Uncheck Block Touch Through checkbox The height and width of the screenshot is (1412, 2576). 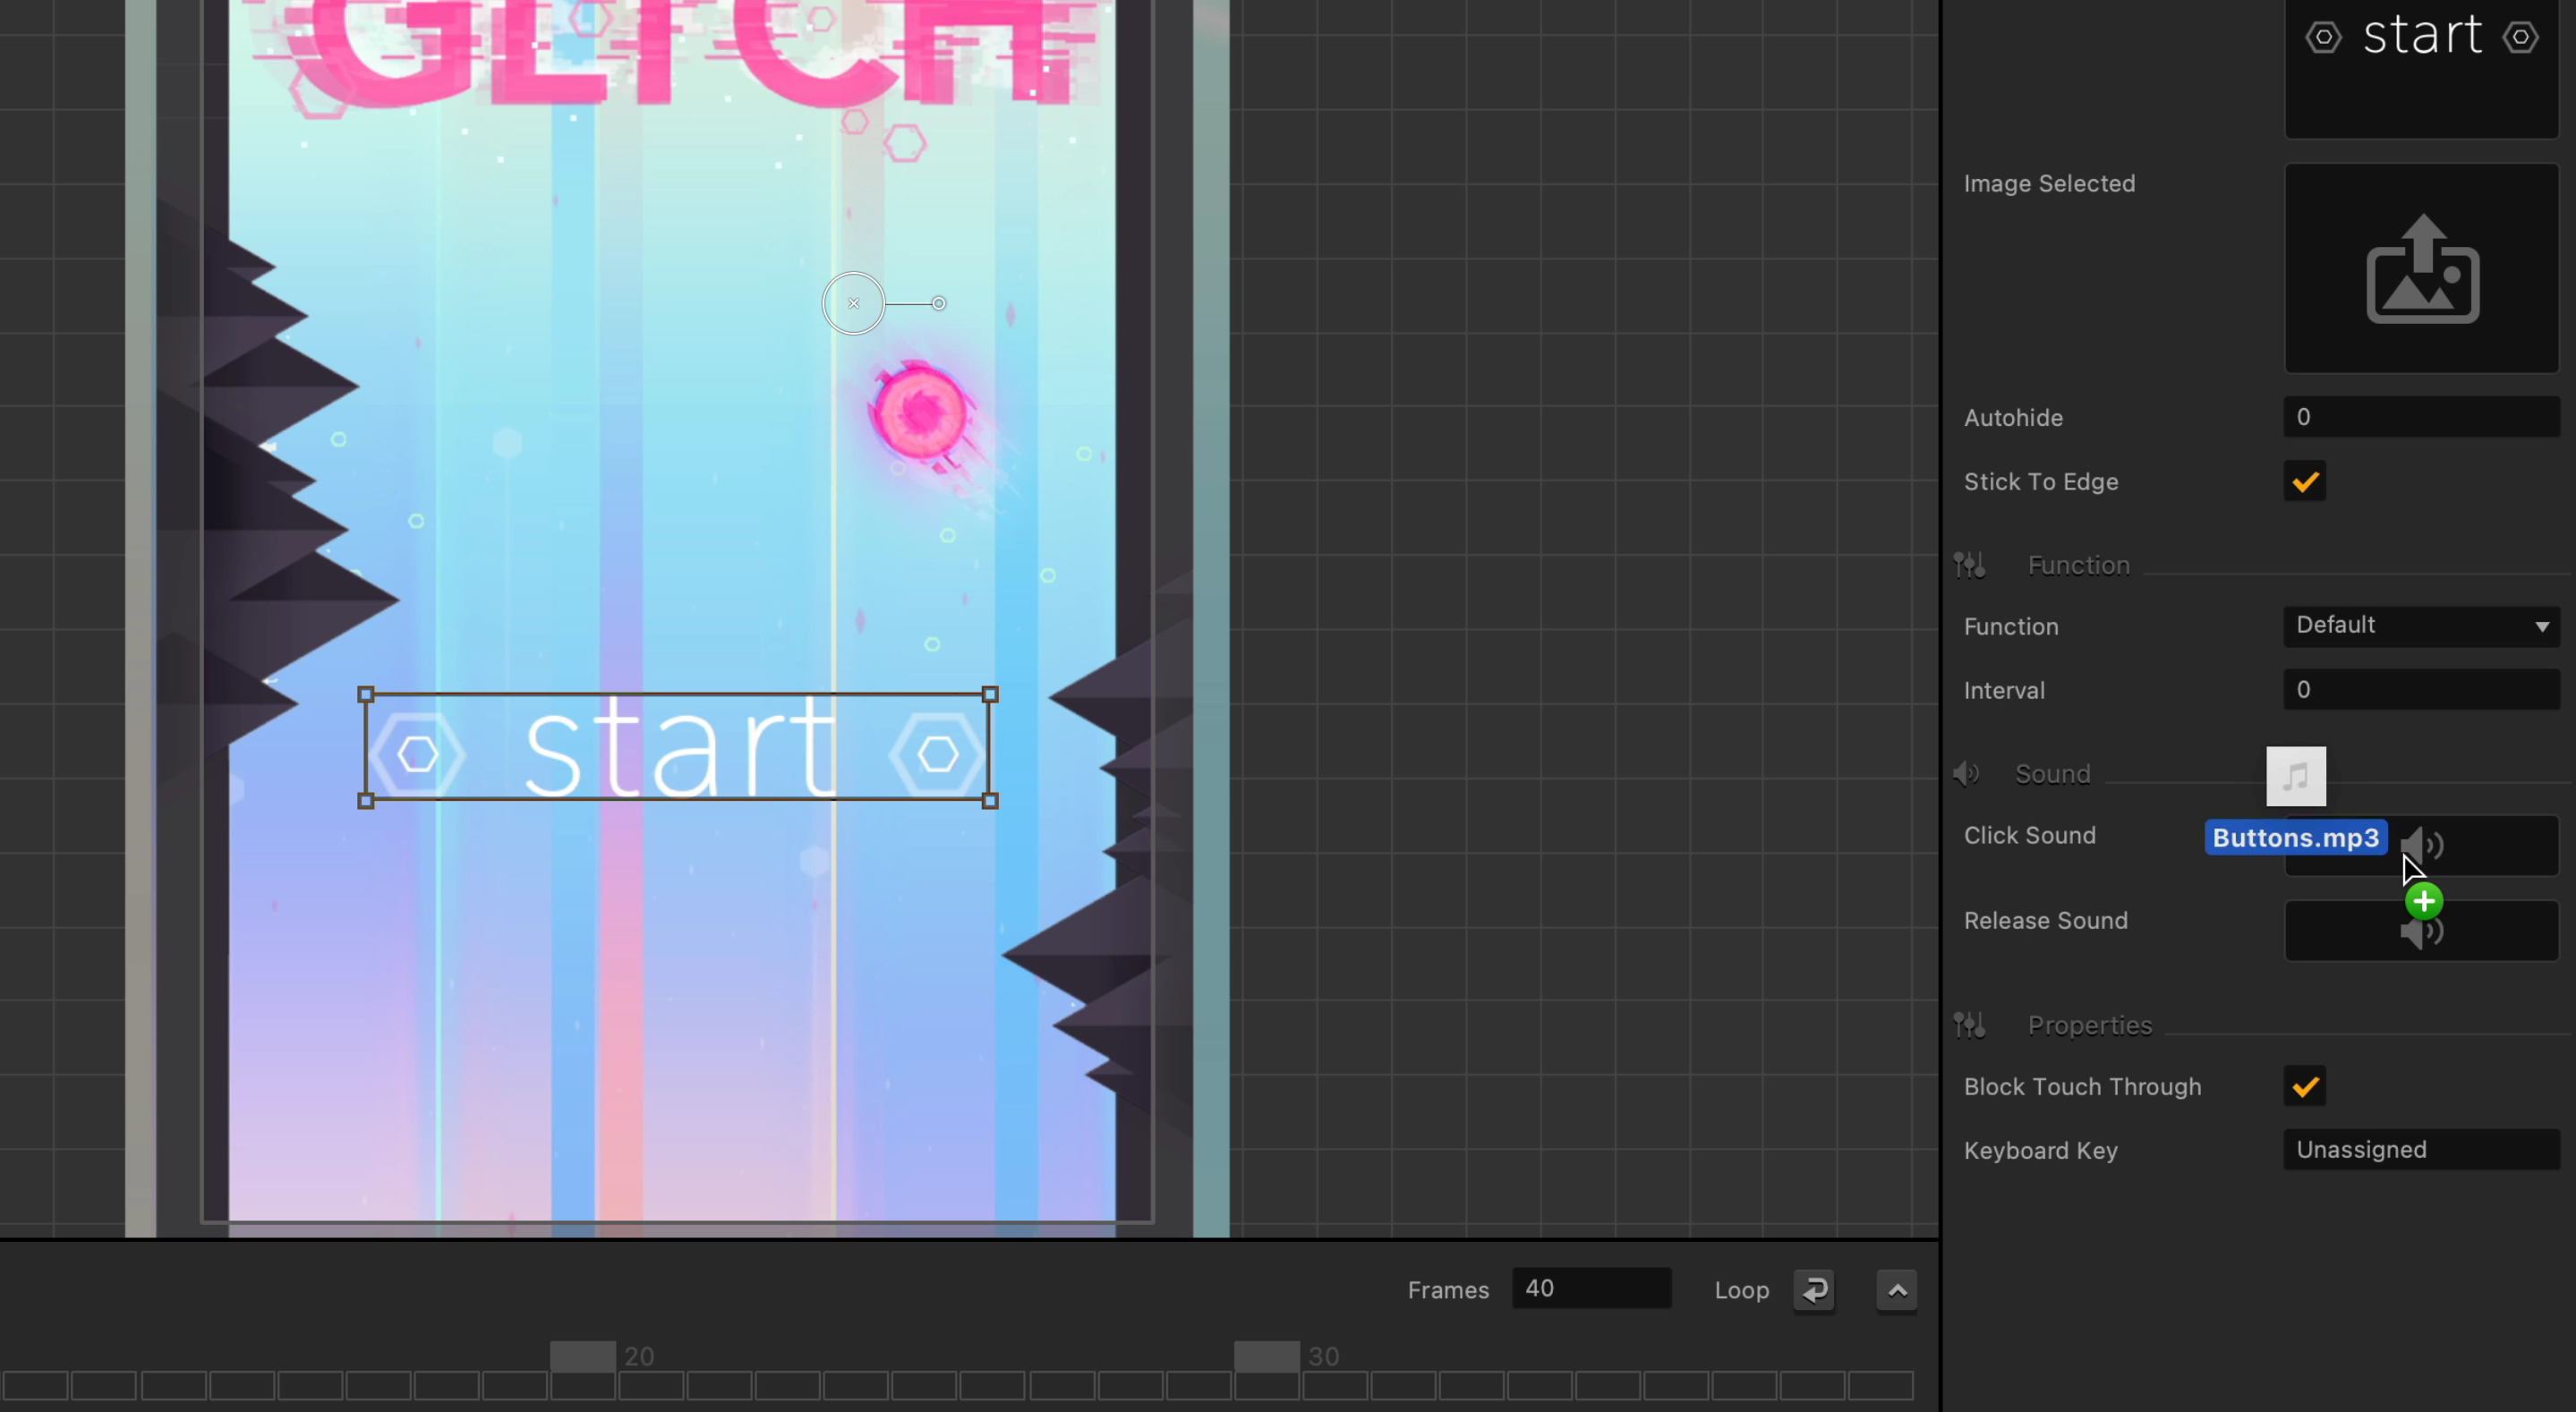click(x=2305, y=1087)
